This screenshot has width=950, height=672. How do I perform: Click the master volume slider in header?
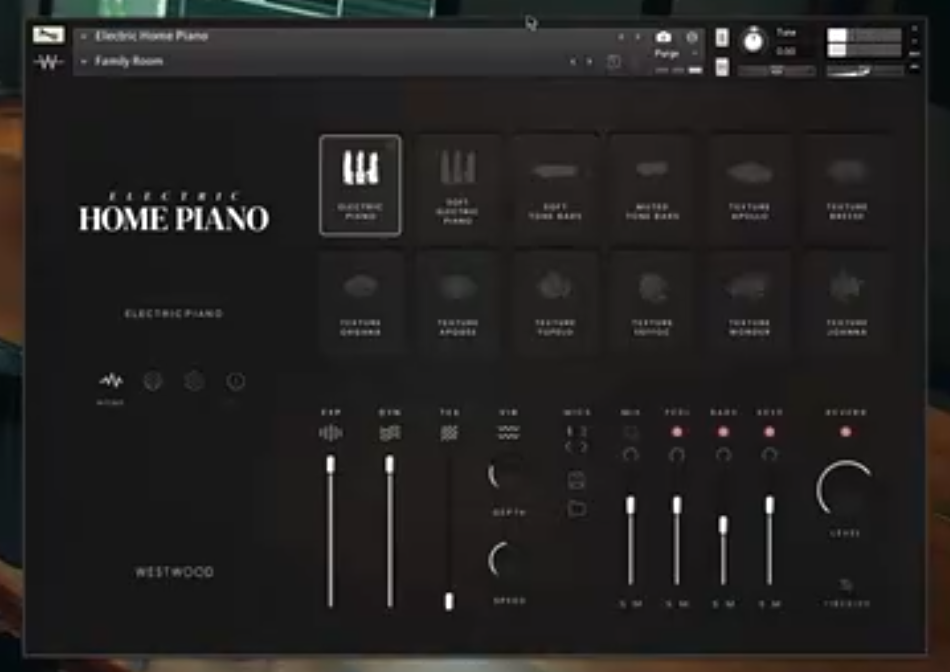click(x=865, y=72)
